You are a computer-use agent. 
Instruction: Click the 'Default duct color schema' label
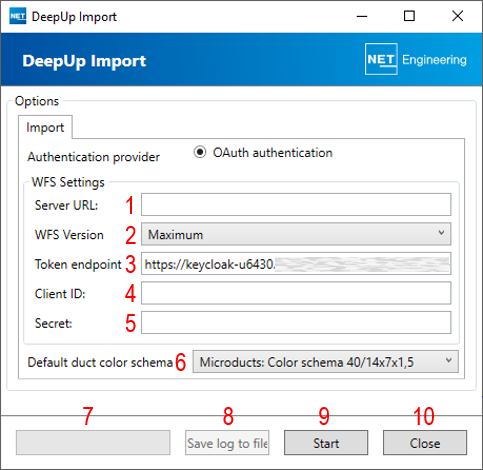[100, 362]
